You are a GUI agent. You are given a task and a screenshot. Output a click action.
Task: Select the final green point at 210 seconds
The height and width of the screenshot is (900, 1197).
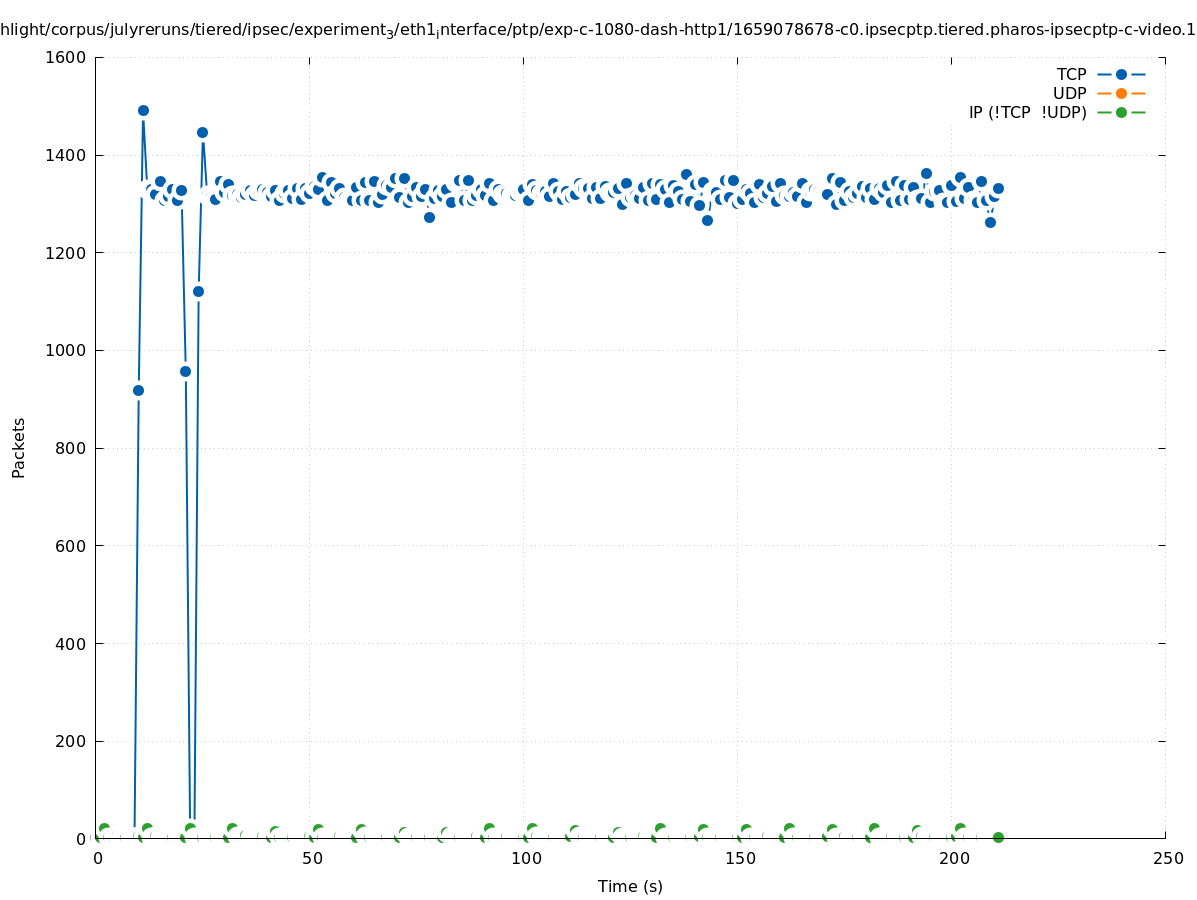(998, 837)
